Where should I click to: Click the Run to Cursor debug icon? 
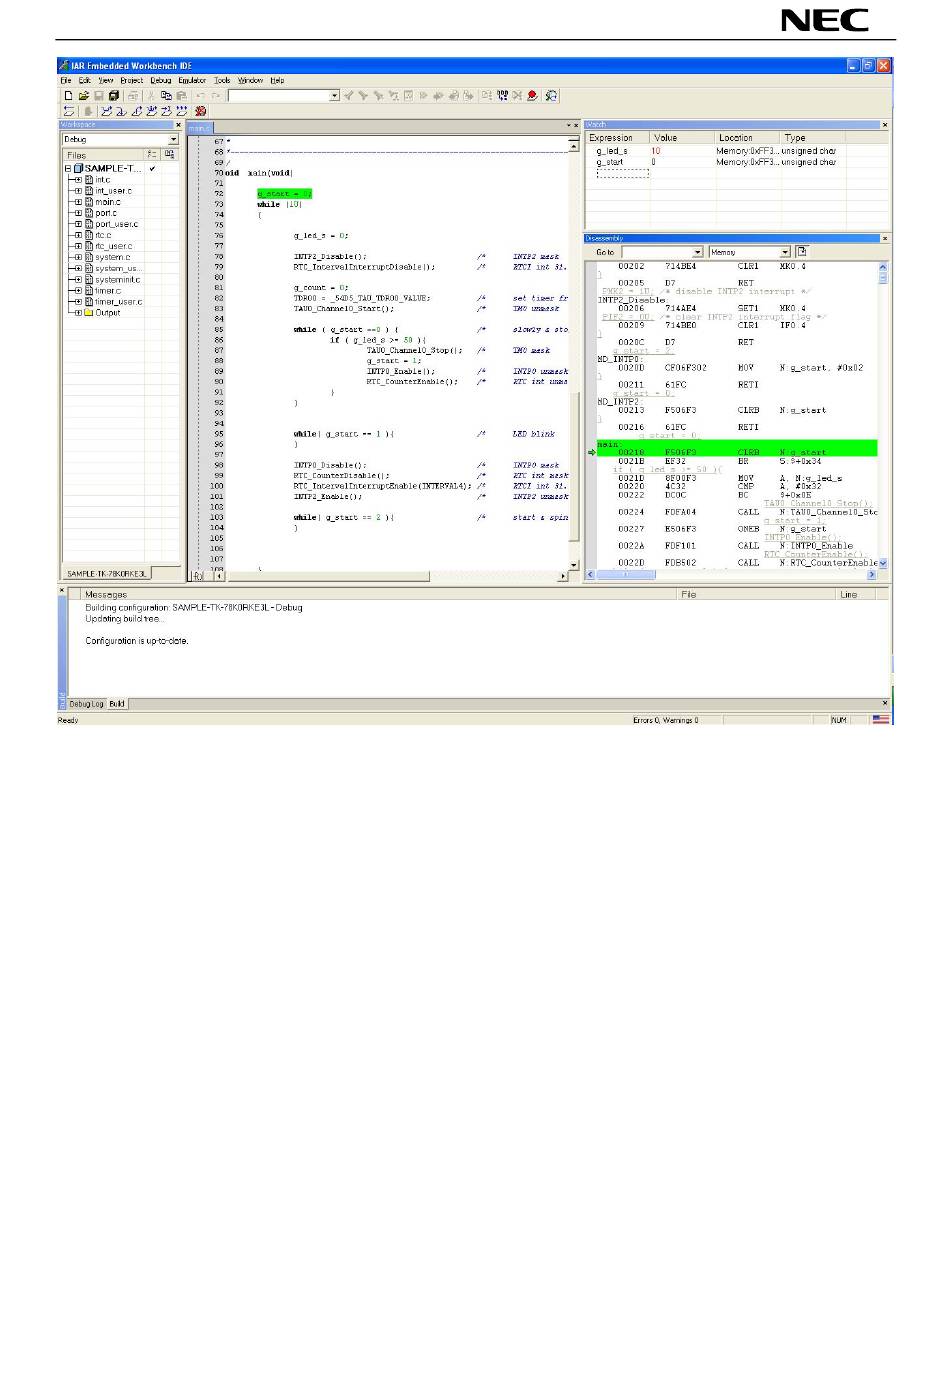point(167,111)
